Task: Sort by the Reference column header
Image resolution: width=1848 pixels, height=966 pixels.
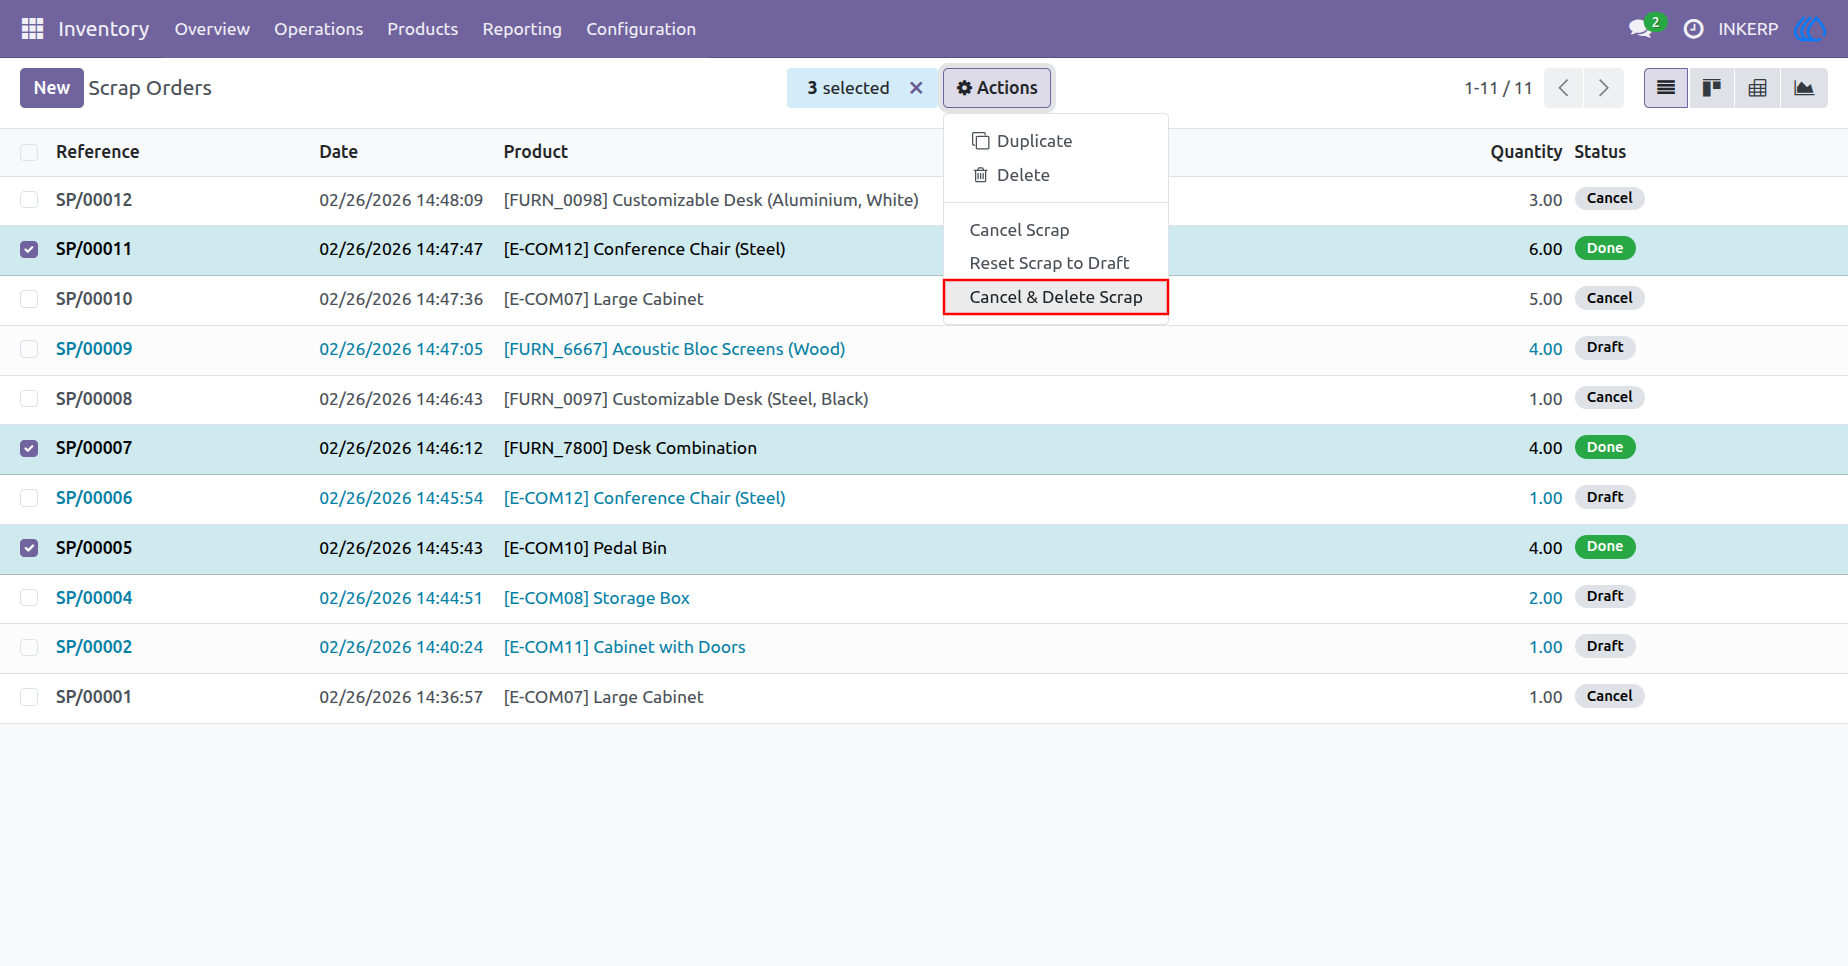Action: (x=98, y=152)
